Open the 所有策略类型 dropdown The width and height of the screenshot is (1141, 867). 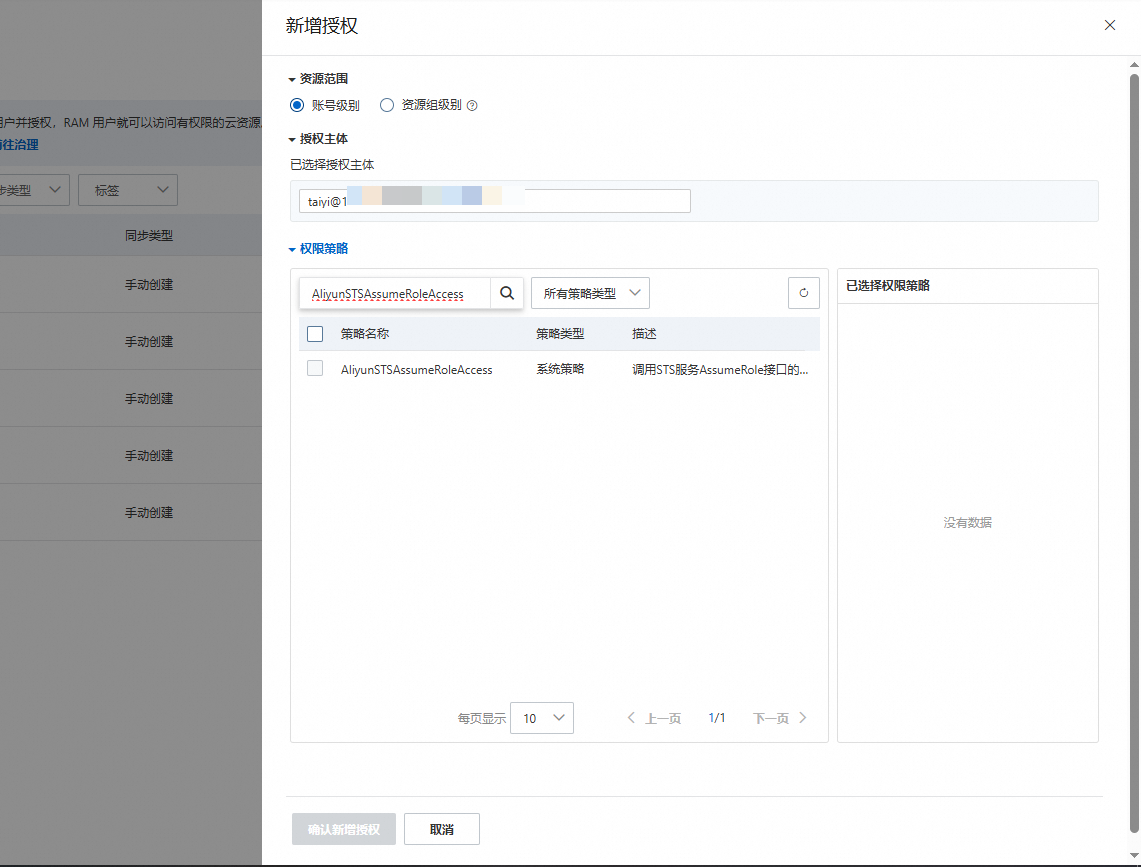click(590, 293)
